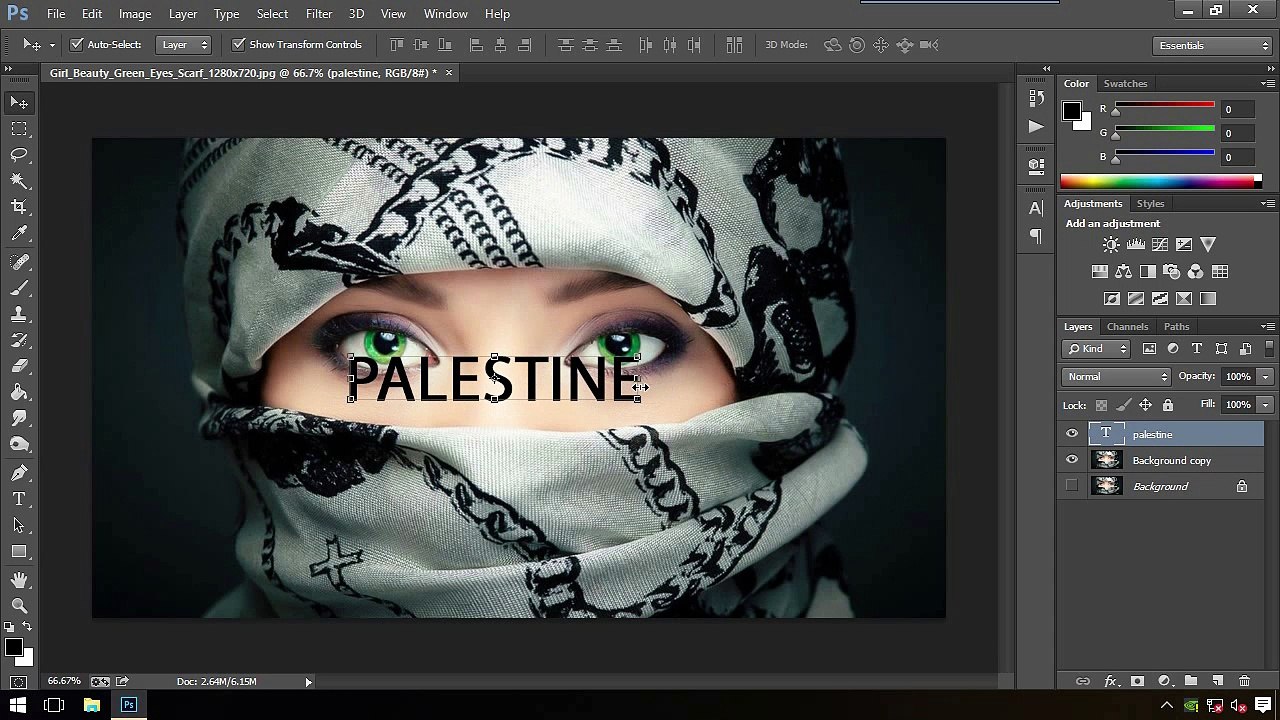Click the color spectrum ramp bar
The height and width of the screenshot is (720, 1280).
(1161, 181)
